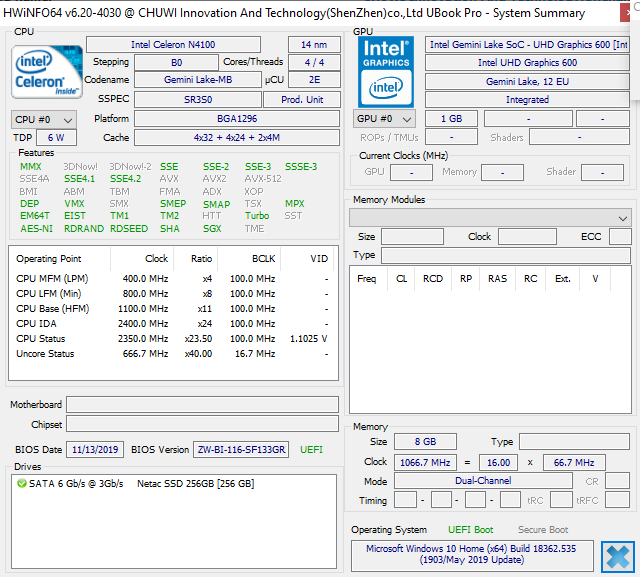The height and width of the screenshot is (577, 640).
Task: Select the CPU MFM (LPM) row
Action: [x=173, y=279]
